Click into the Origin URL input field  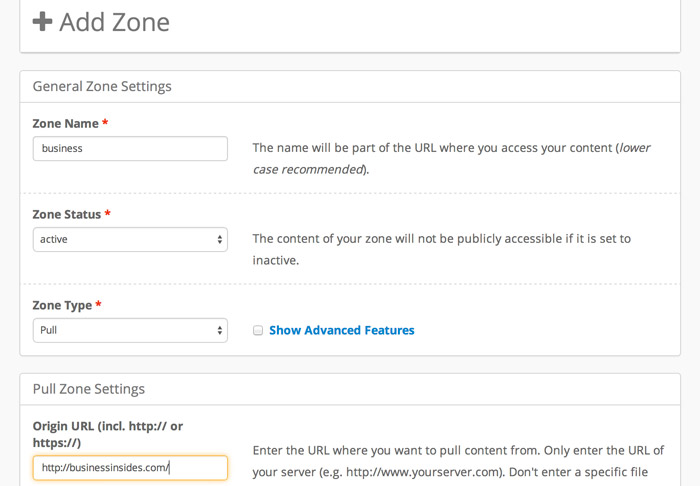130,467
